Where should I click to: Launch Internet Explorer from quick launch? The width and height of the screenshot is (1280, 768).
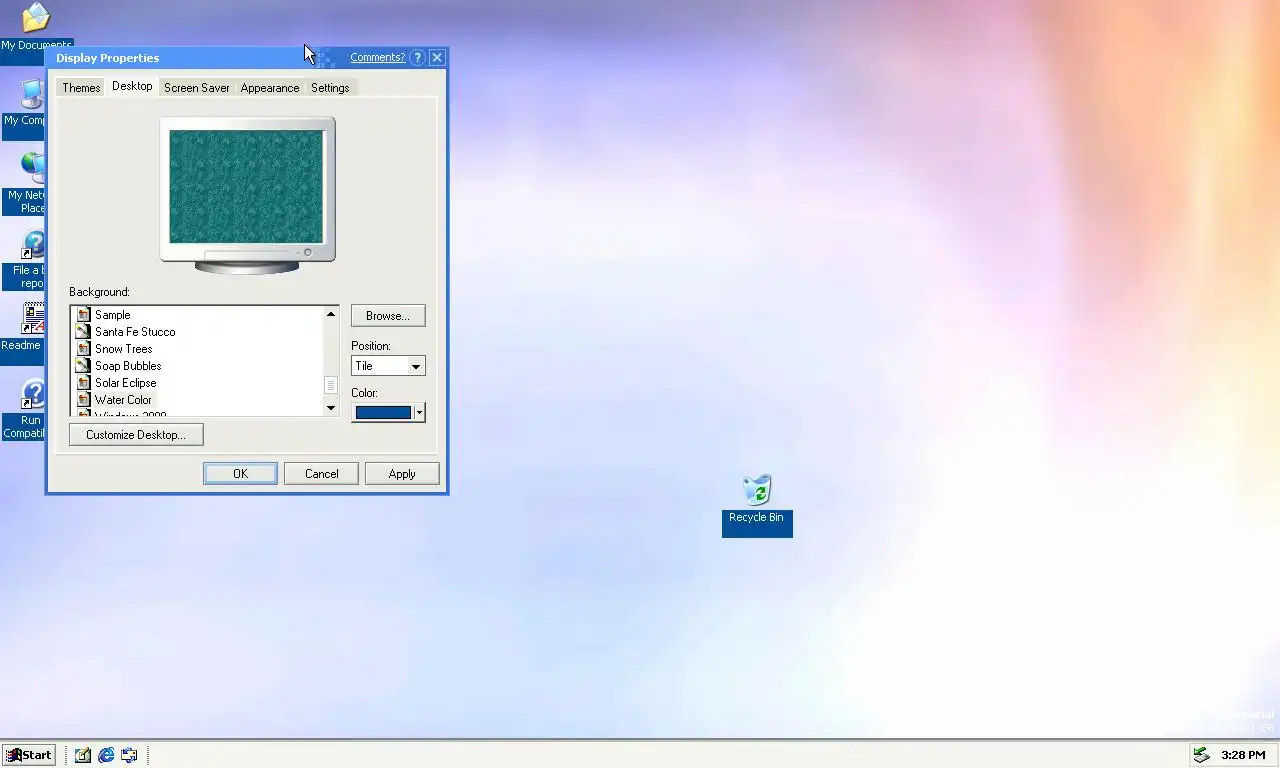(106, 755)
